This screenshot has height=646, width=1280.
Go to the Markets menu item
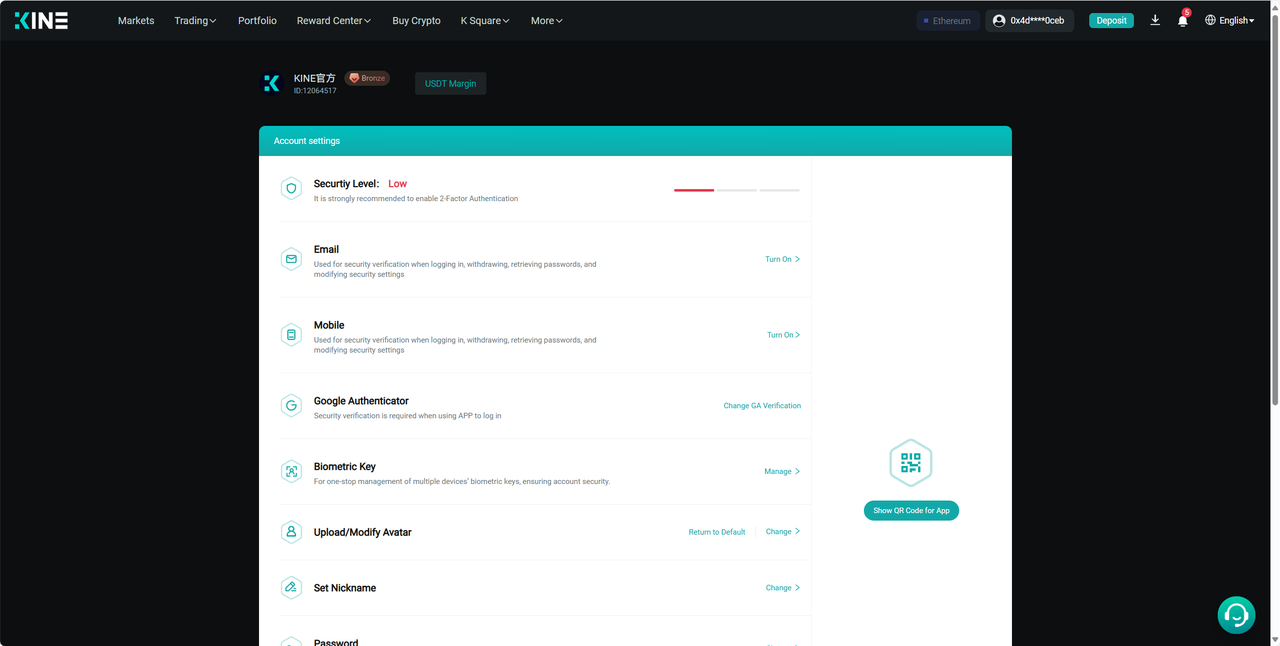tap(136, 20)
